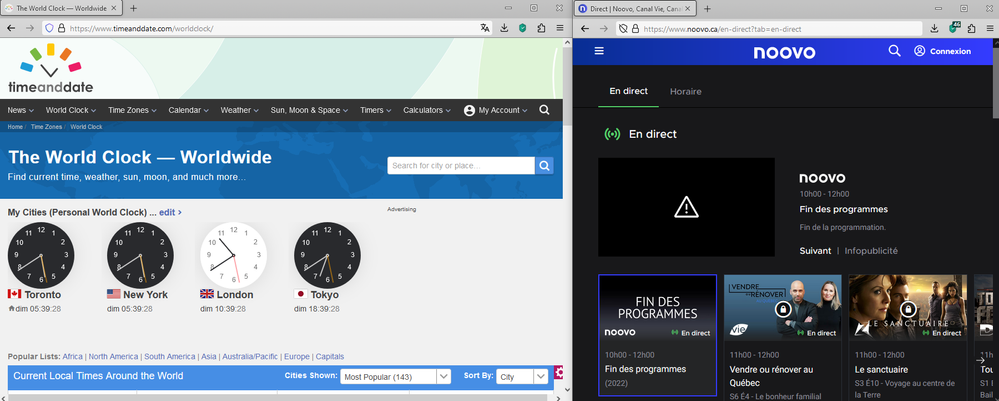Click the Search for city or place field

click(461, 166)
